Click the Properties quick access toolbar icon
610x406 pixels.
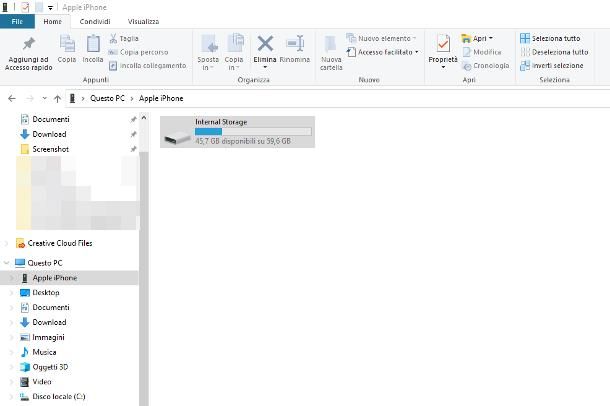tap(25, 7)
